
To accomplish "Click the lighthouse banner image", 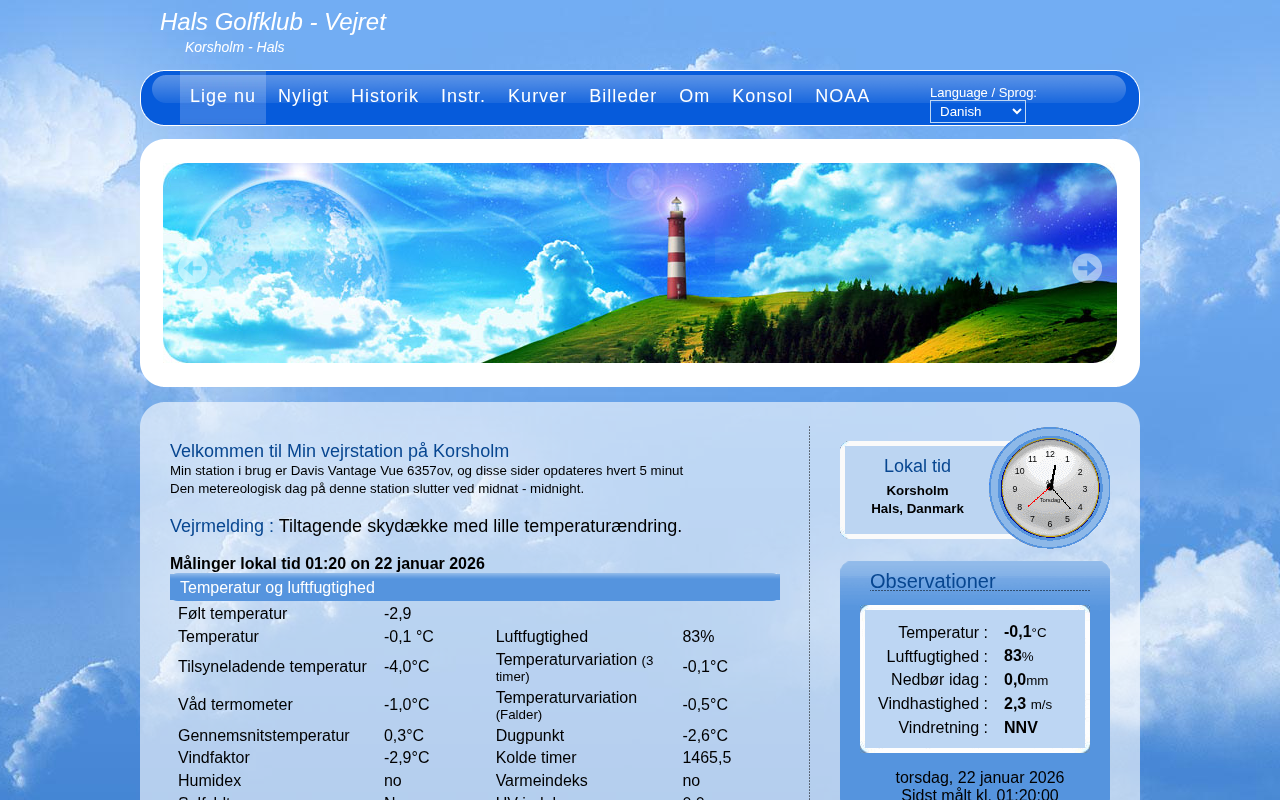I will 640,263.
